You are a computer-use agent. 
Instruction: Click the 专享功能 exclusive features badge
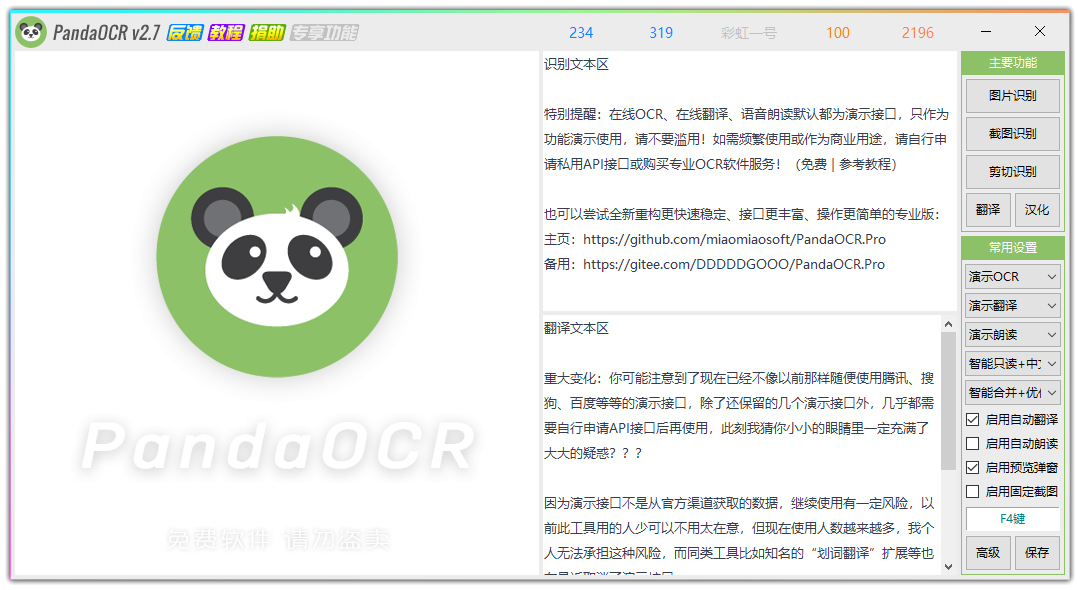[x=323, y=33]
